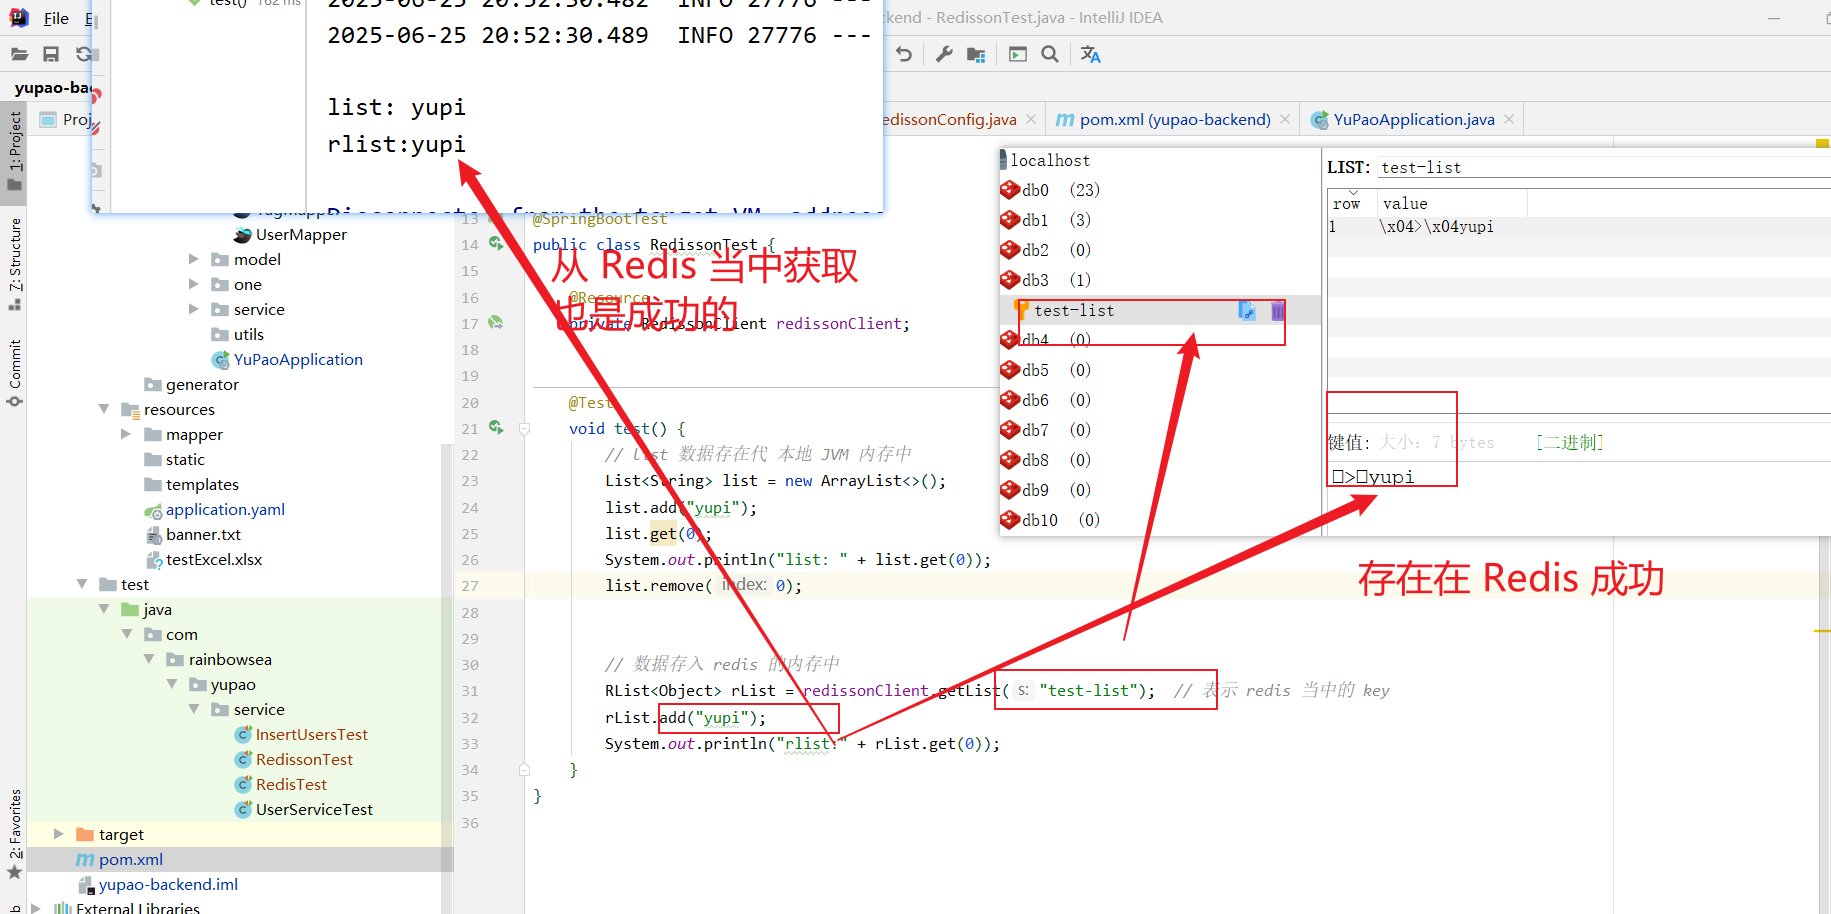Open RedisTest class in project tree
This screenshot has width=1831, height=914.
[x=291, y=784]
